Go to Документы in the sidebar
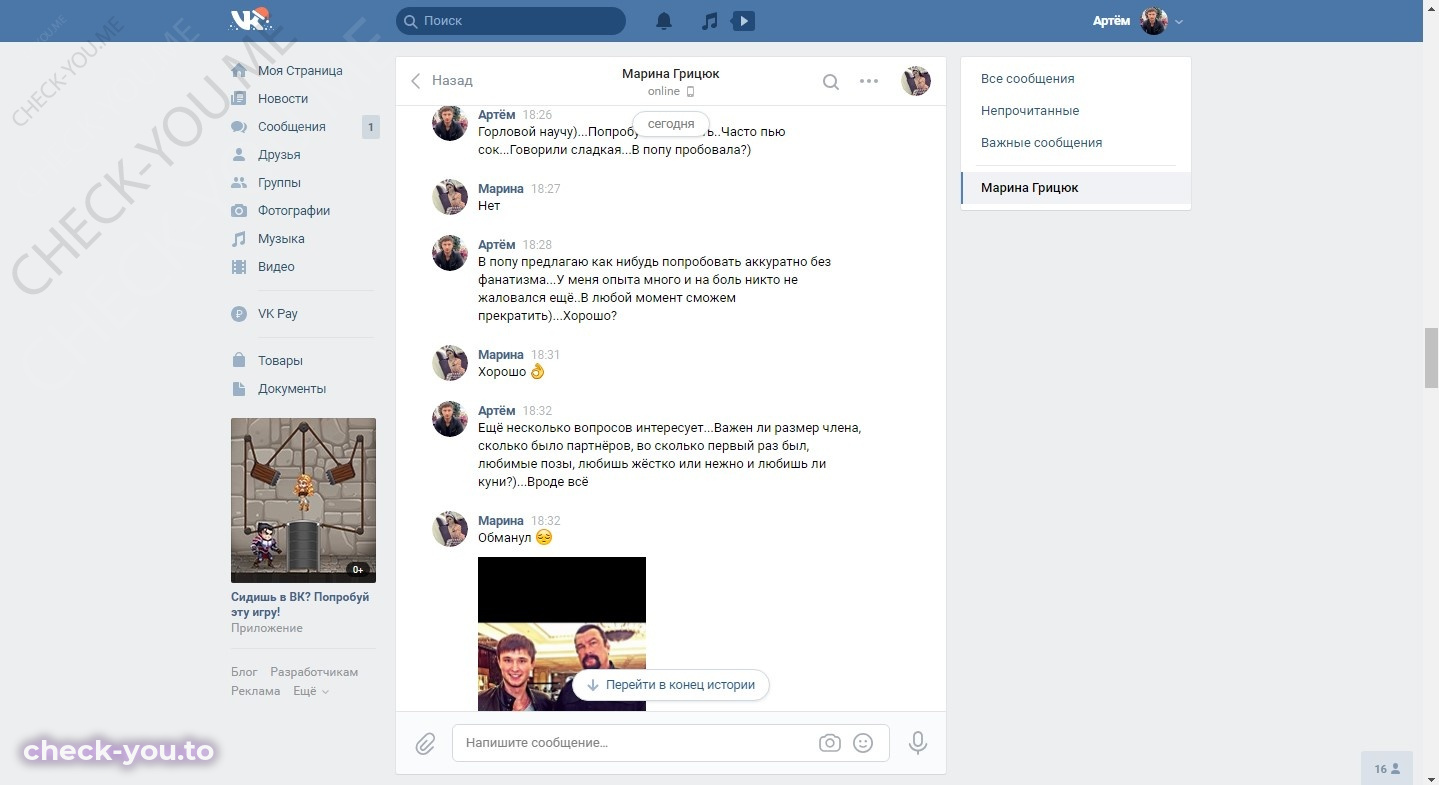 [x=292, y=389]
